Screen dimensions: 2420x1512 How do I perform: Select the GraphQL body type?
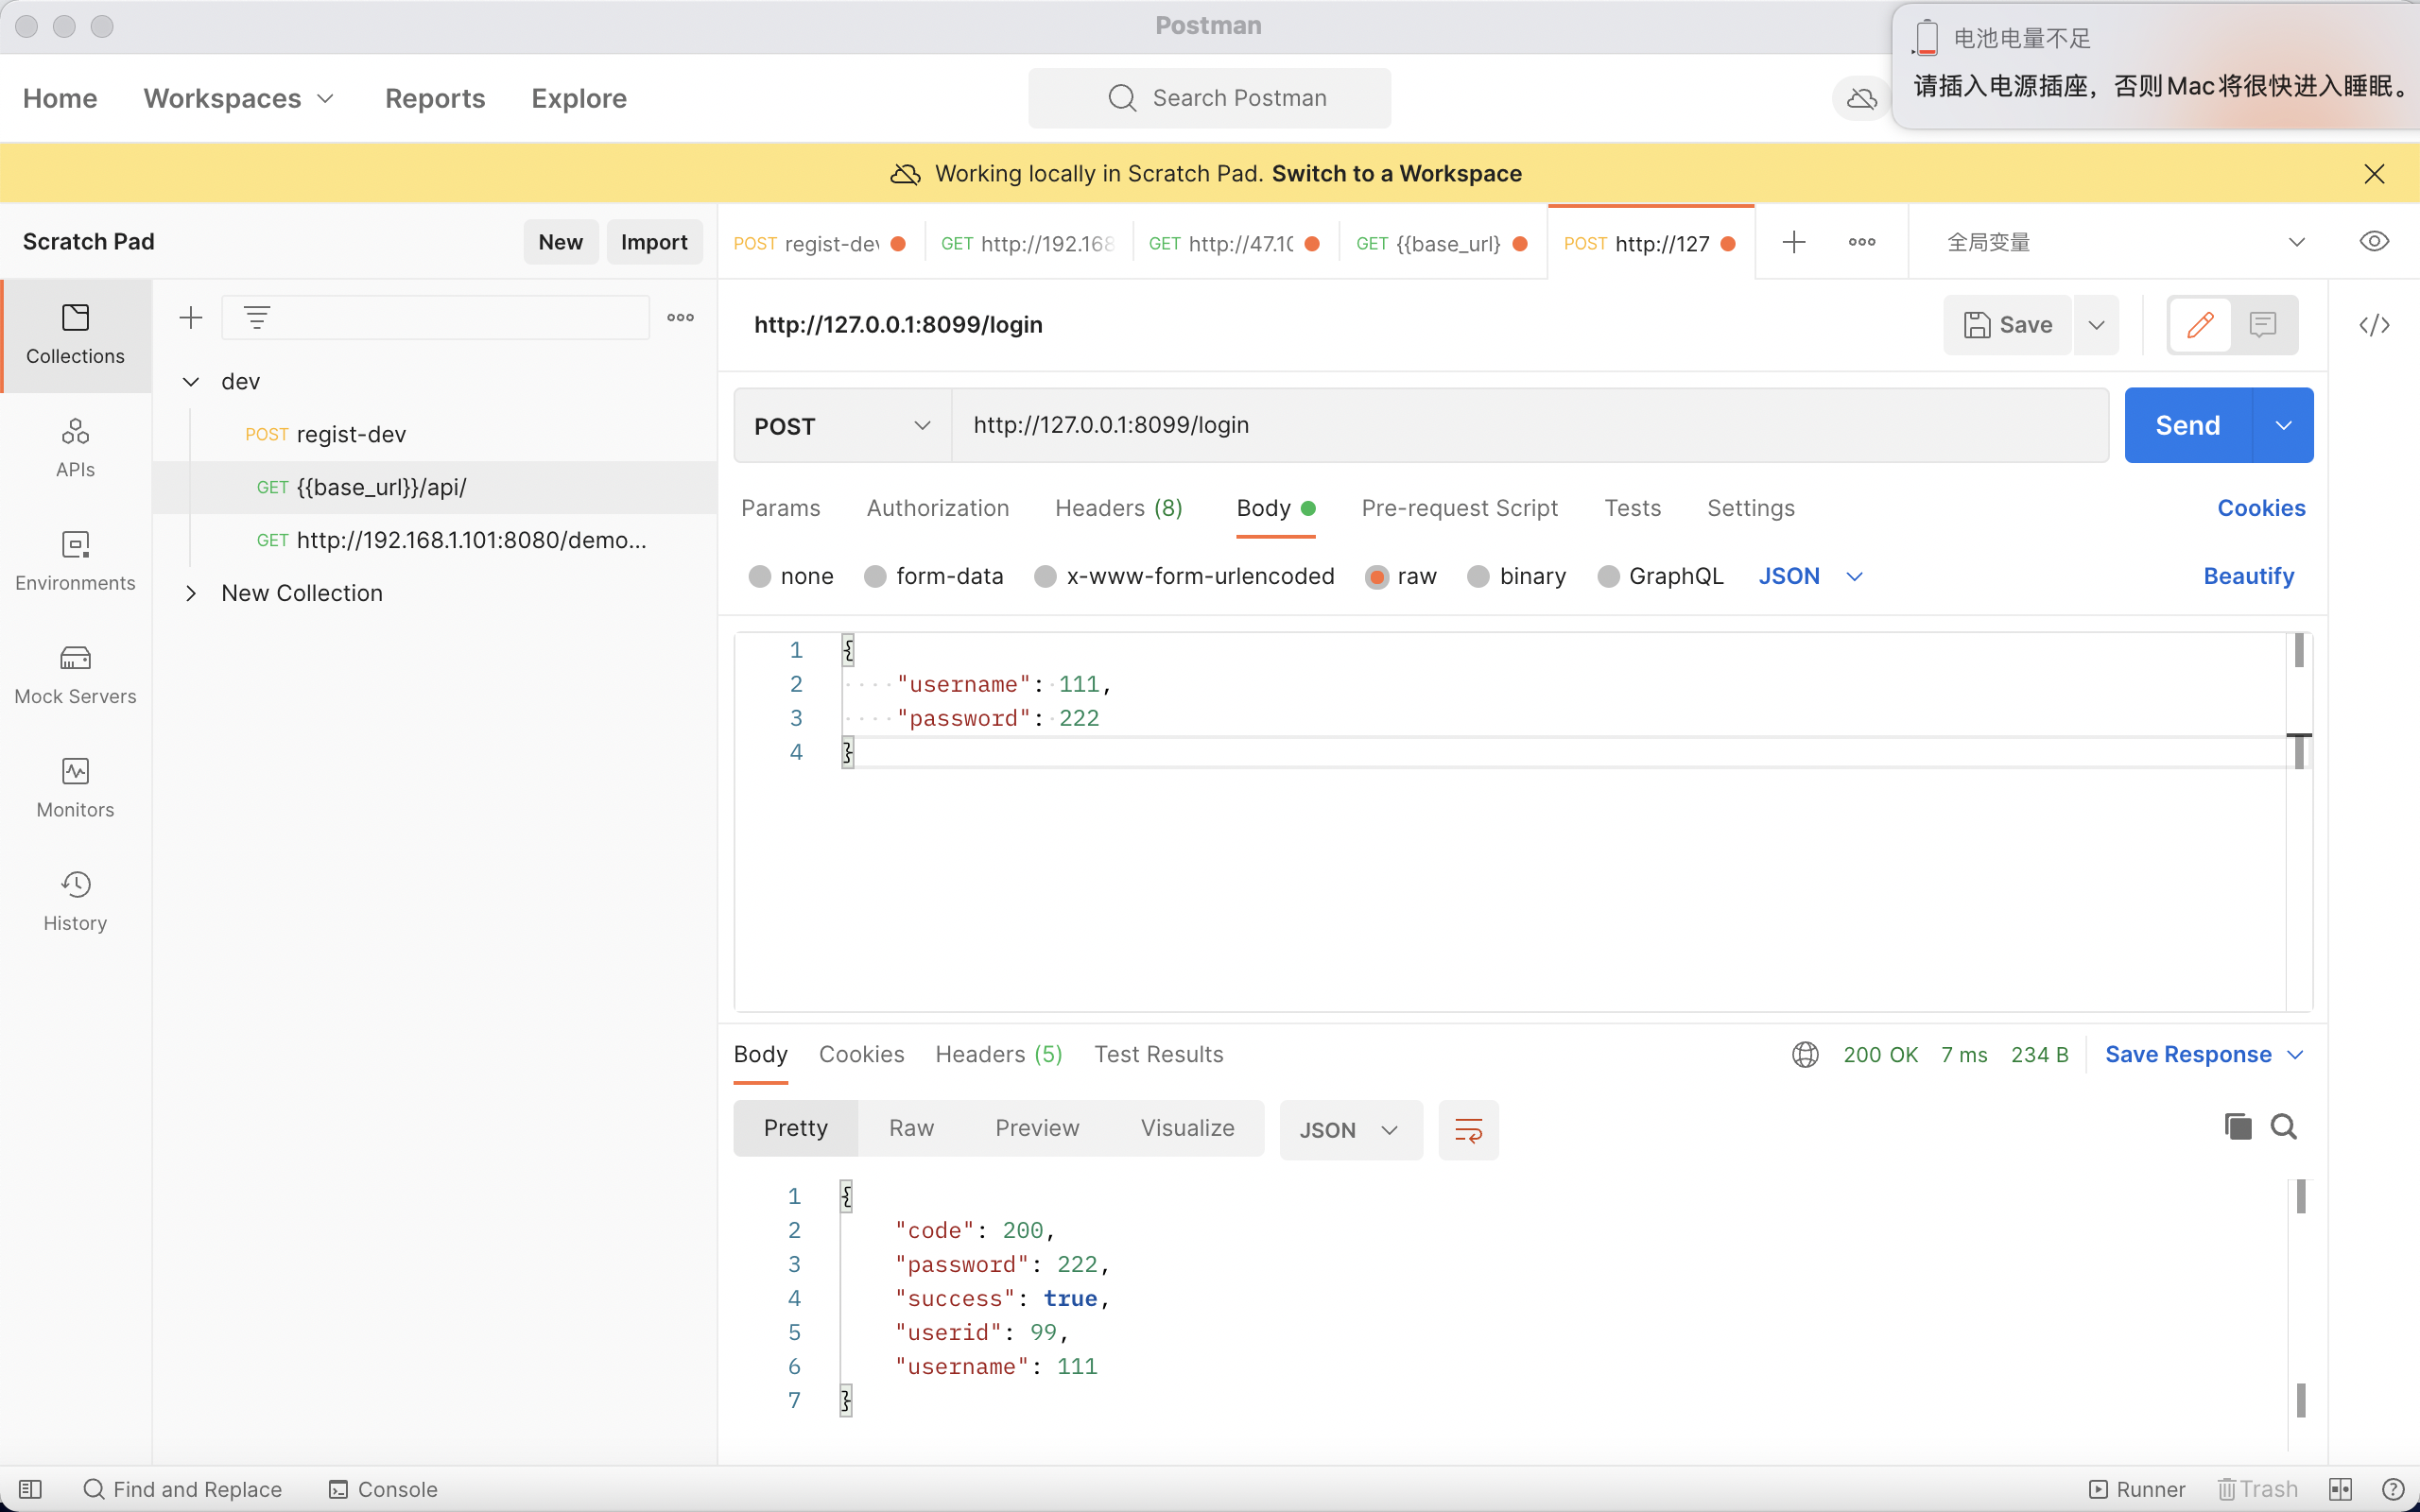point(1608,576)
